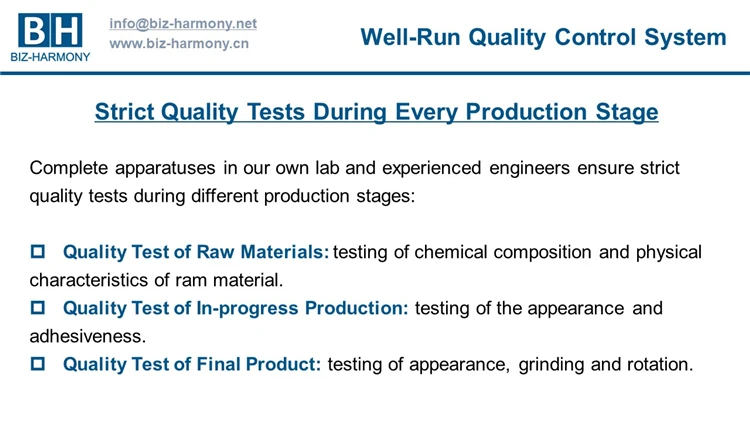750x421 pixels.
Task: Click 'quality tests during different production stages' line
Action: 222,196
